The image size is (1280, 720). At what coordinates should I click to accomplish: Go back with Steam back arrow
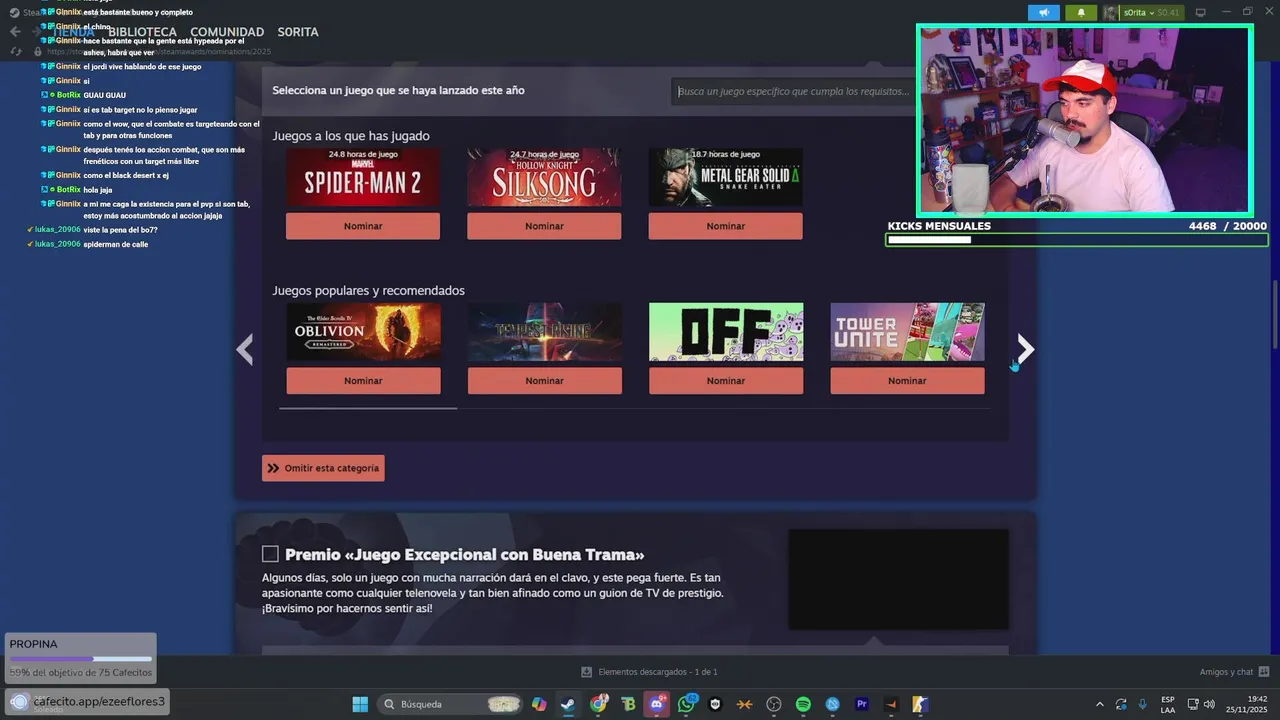click(x=15, y=32)
